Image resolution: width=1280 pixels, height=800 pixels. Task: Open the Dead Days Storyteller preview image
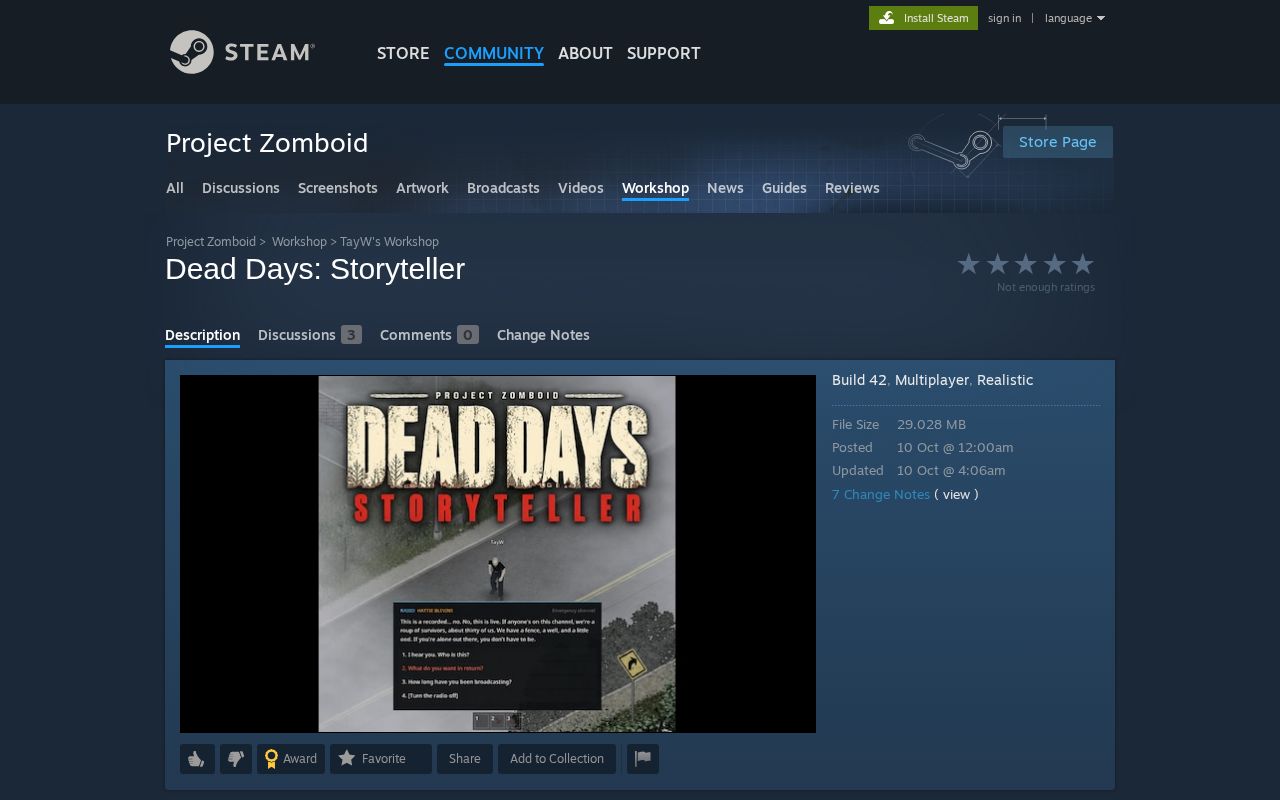pos(497,554)
